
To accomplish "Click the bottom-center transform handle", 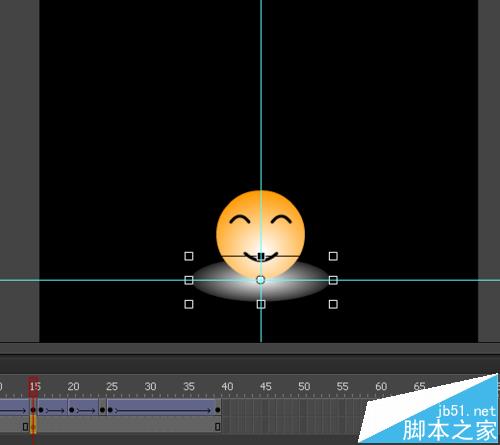I will coord(261,304).
